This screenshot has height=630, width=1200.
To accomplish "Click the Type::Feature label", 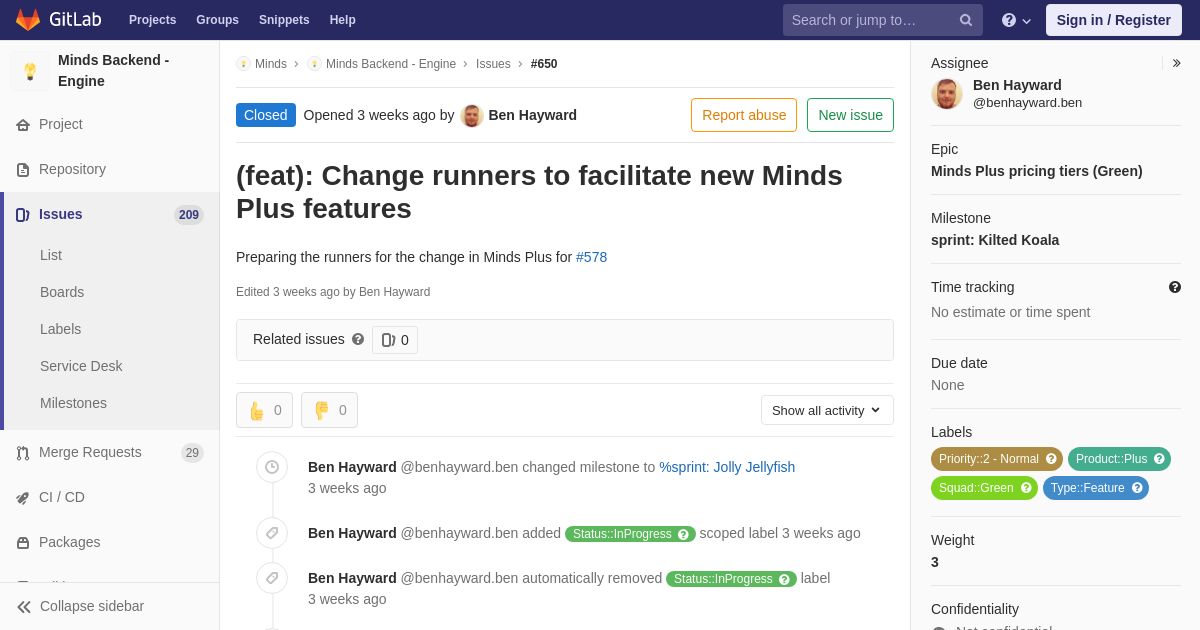I will click(x=1095, y=488).
